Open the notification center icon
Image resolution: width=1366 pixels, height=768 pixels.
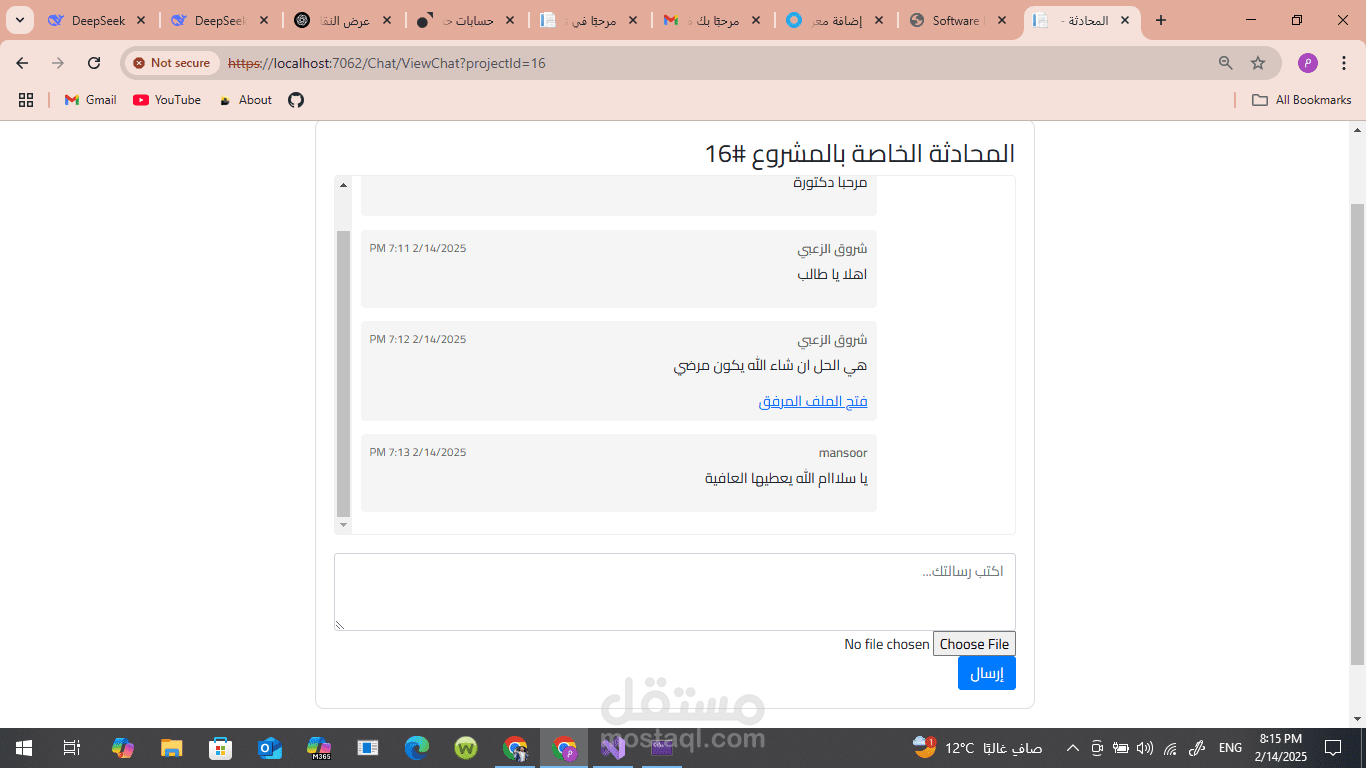1333,748
